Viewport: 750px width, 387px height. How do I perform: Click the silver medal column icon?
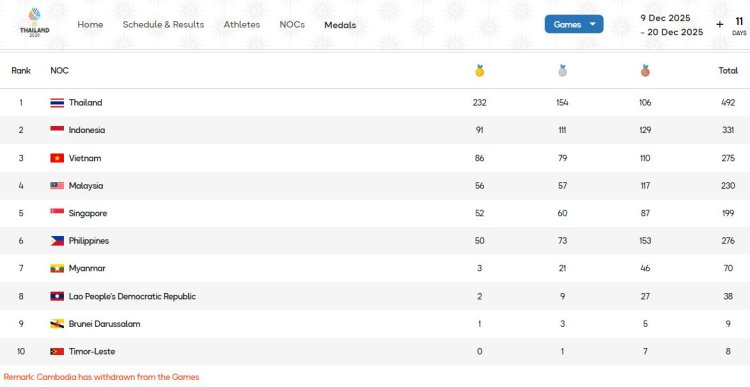point(562,71)
